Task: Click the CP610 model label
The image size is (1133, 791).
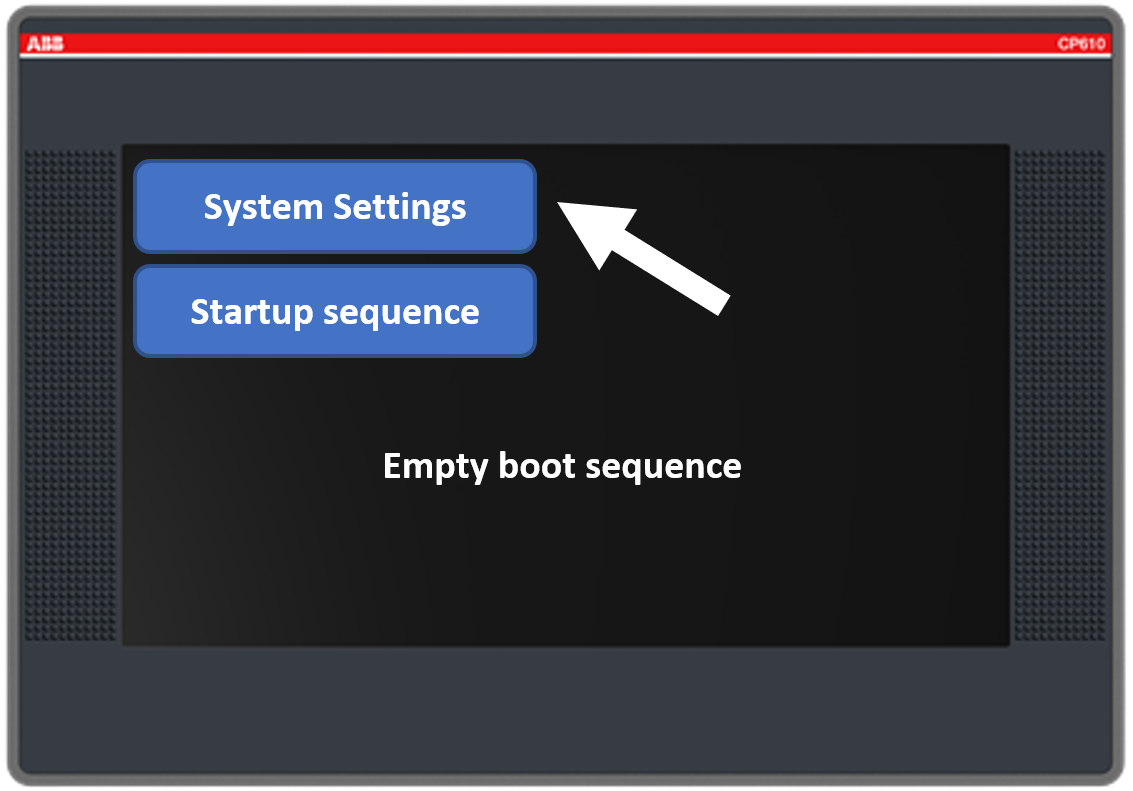Action: 1081,44
